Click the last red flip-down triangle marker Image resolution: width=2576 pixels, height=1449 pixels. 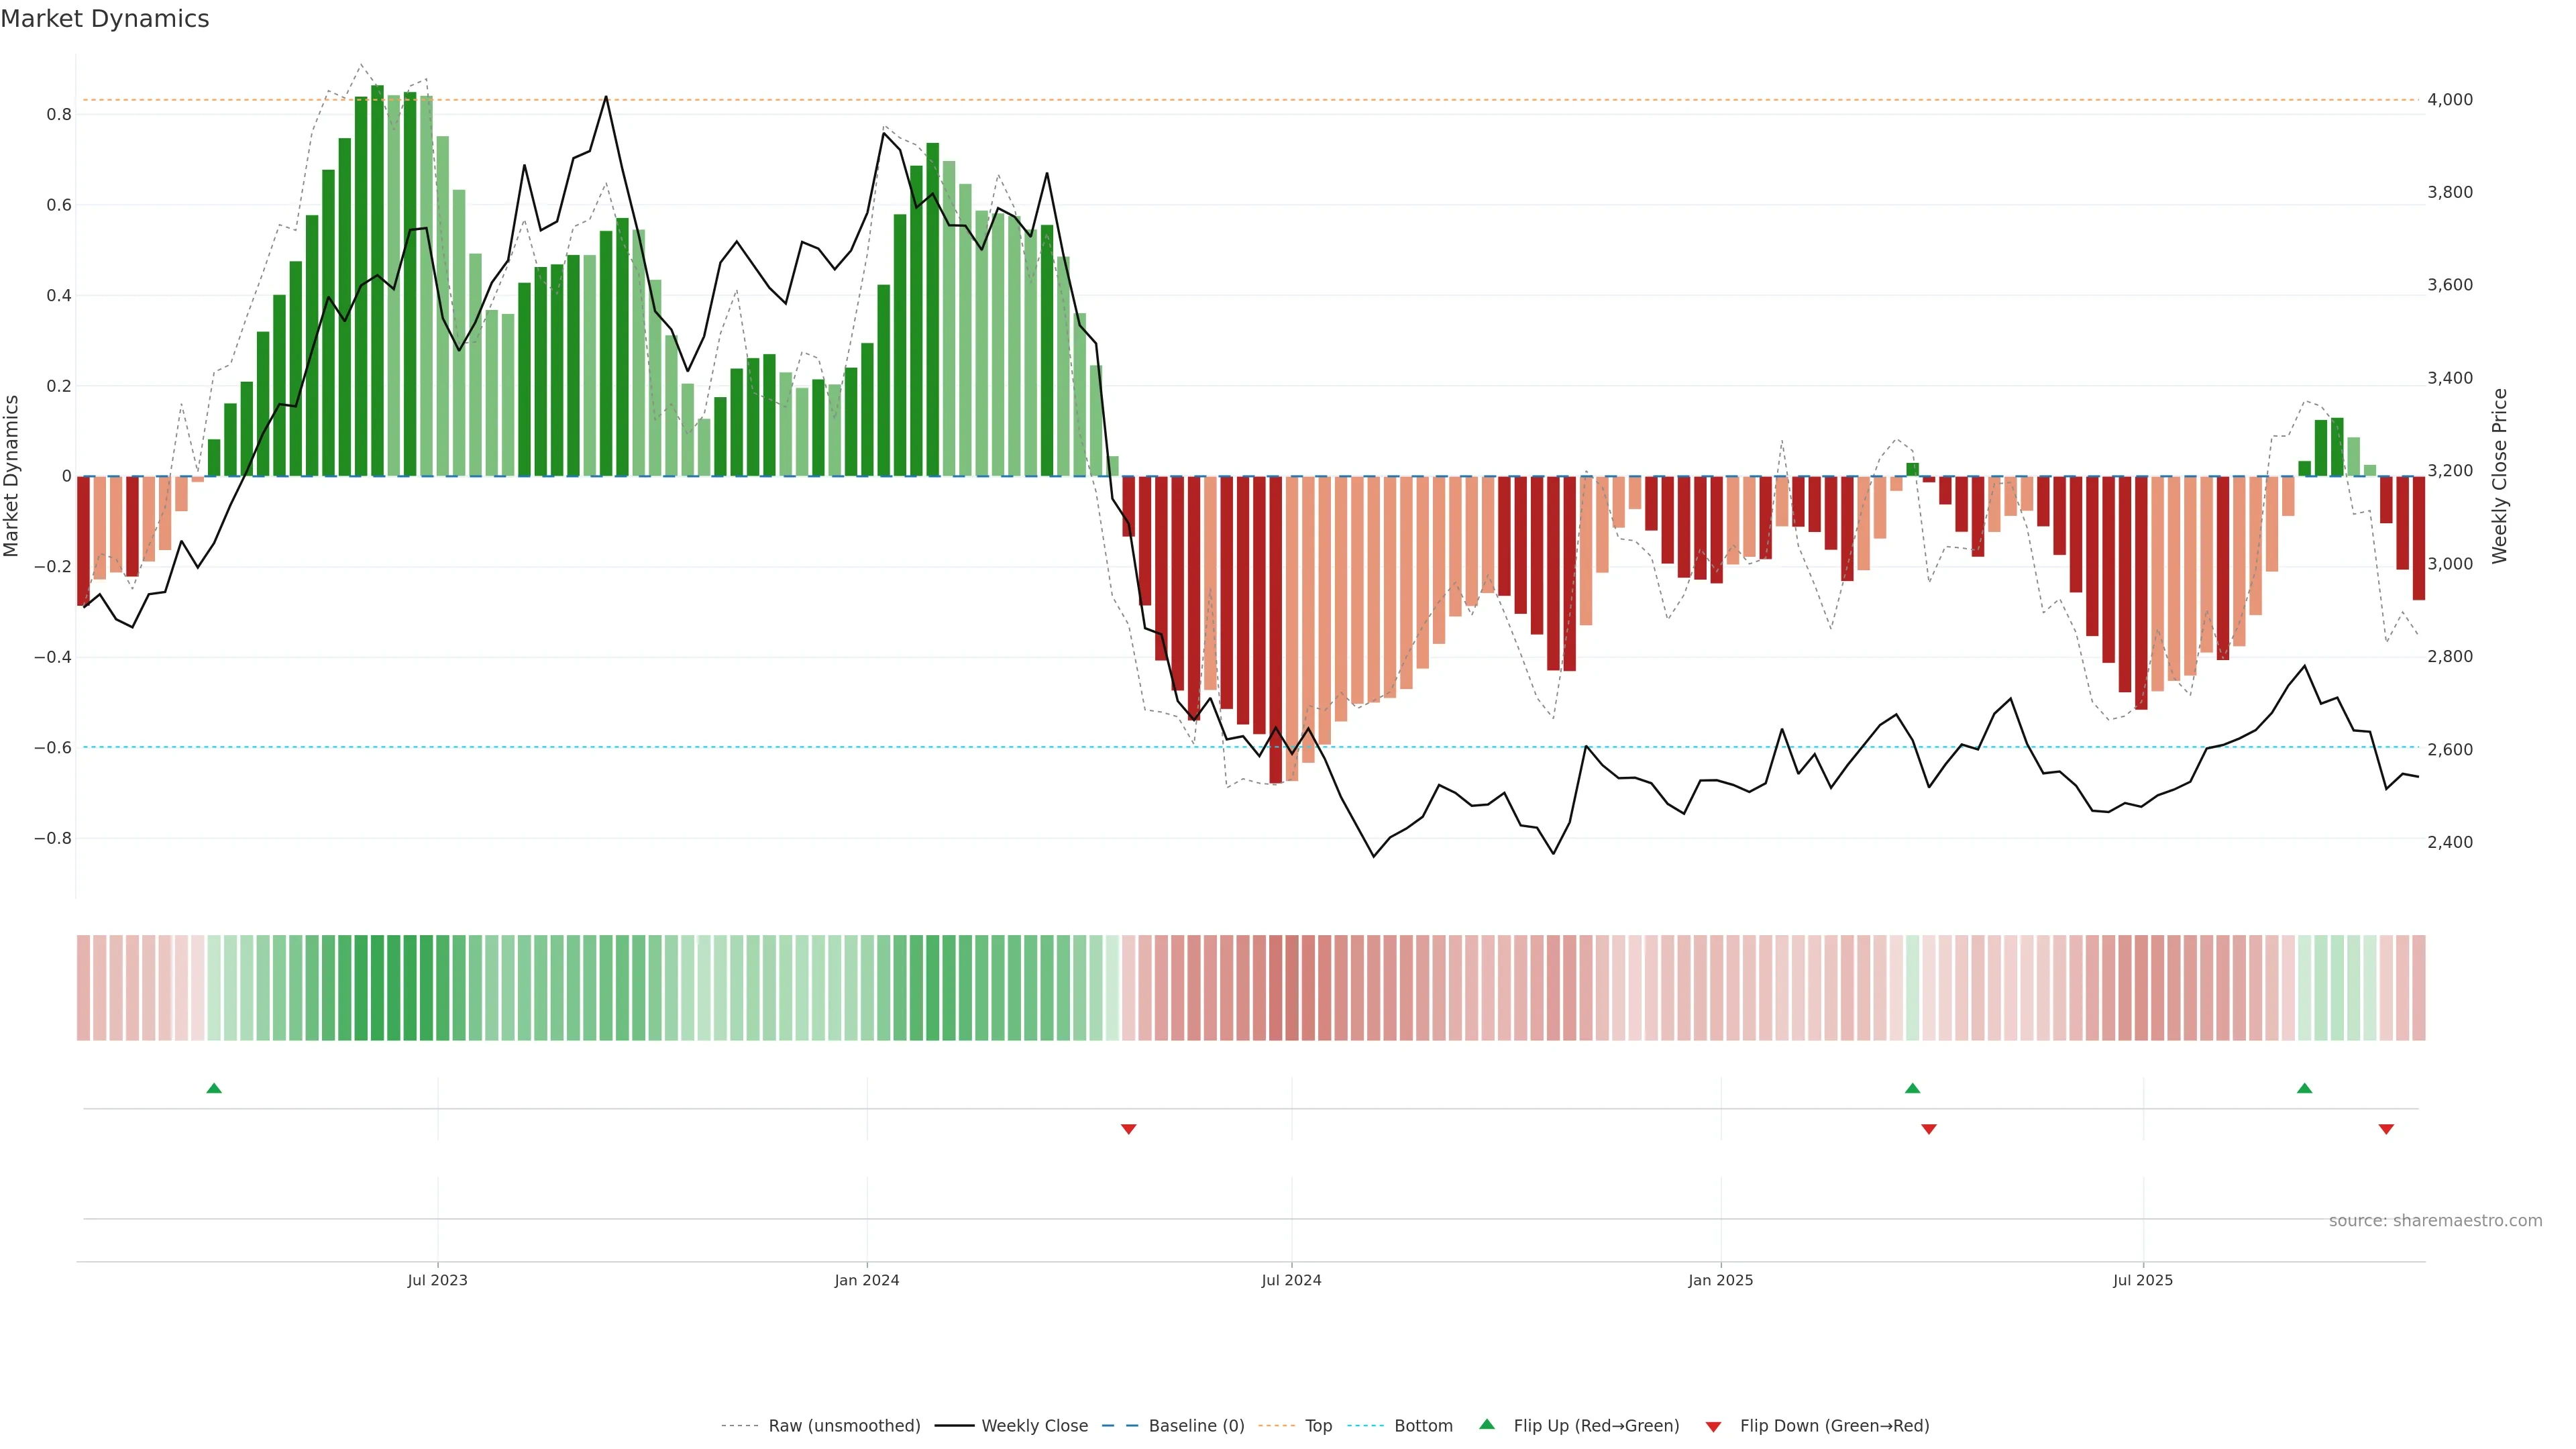2386,1129
